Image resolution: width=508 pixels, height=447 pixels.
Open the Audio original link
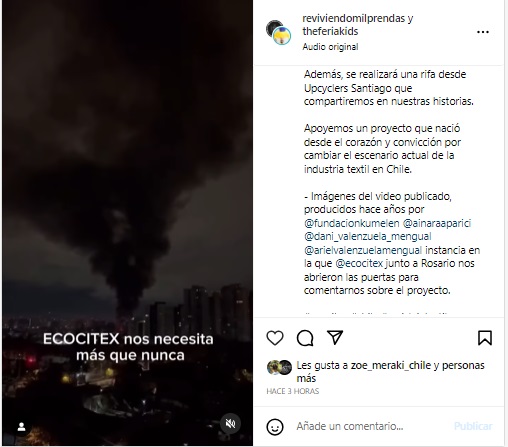tap(330, 47)
